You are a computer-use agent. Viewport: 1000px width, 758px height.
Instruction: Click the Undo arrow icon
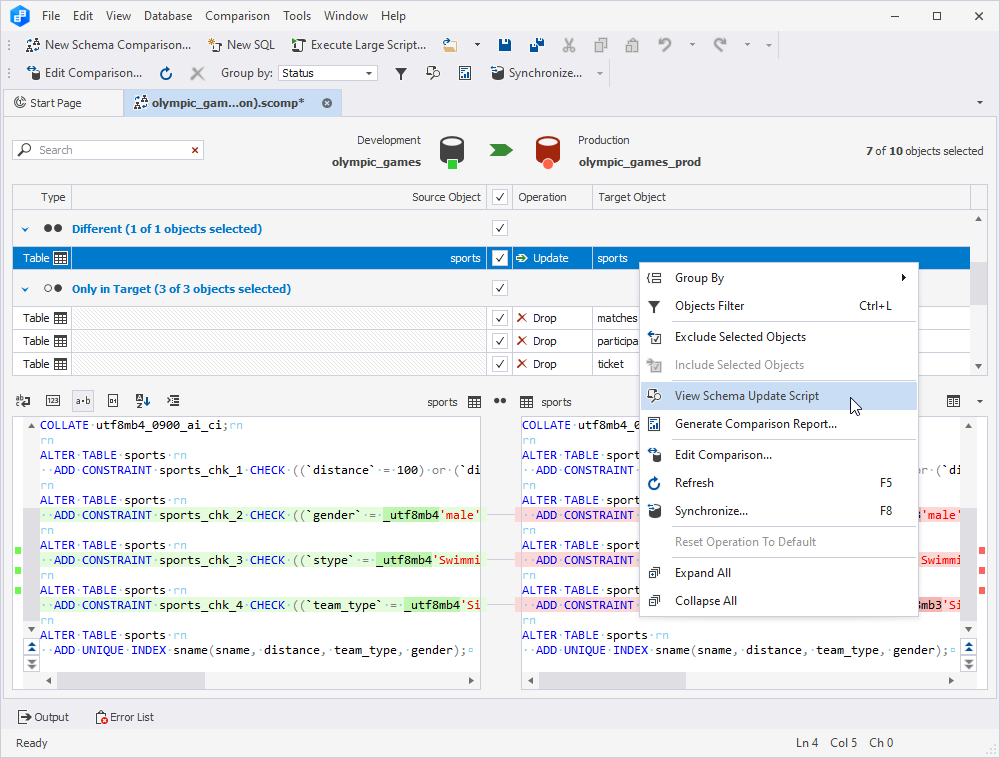[x=665, y=45]
